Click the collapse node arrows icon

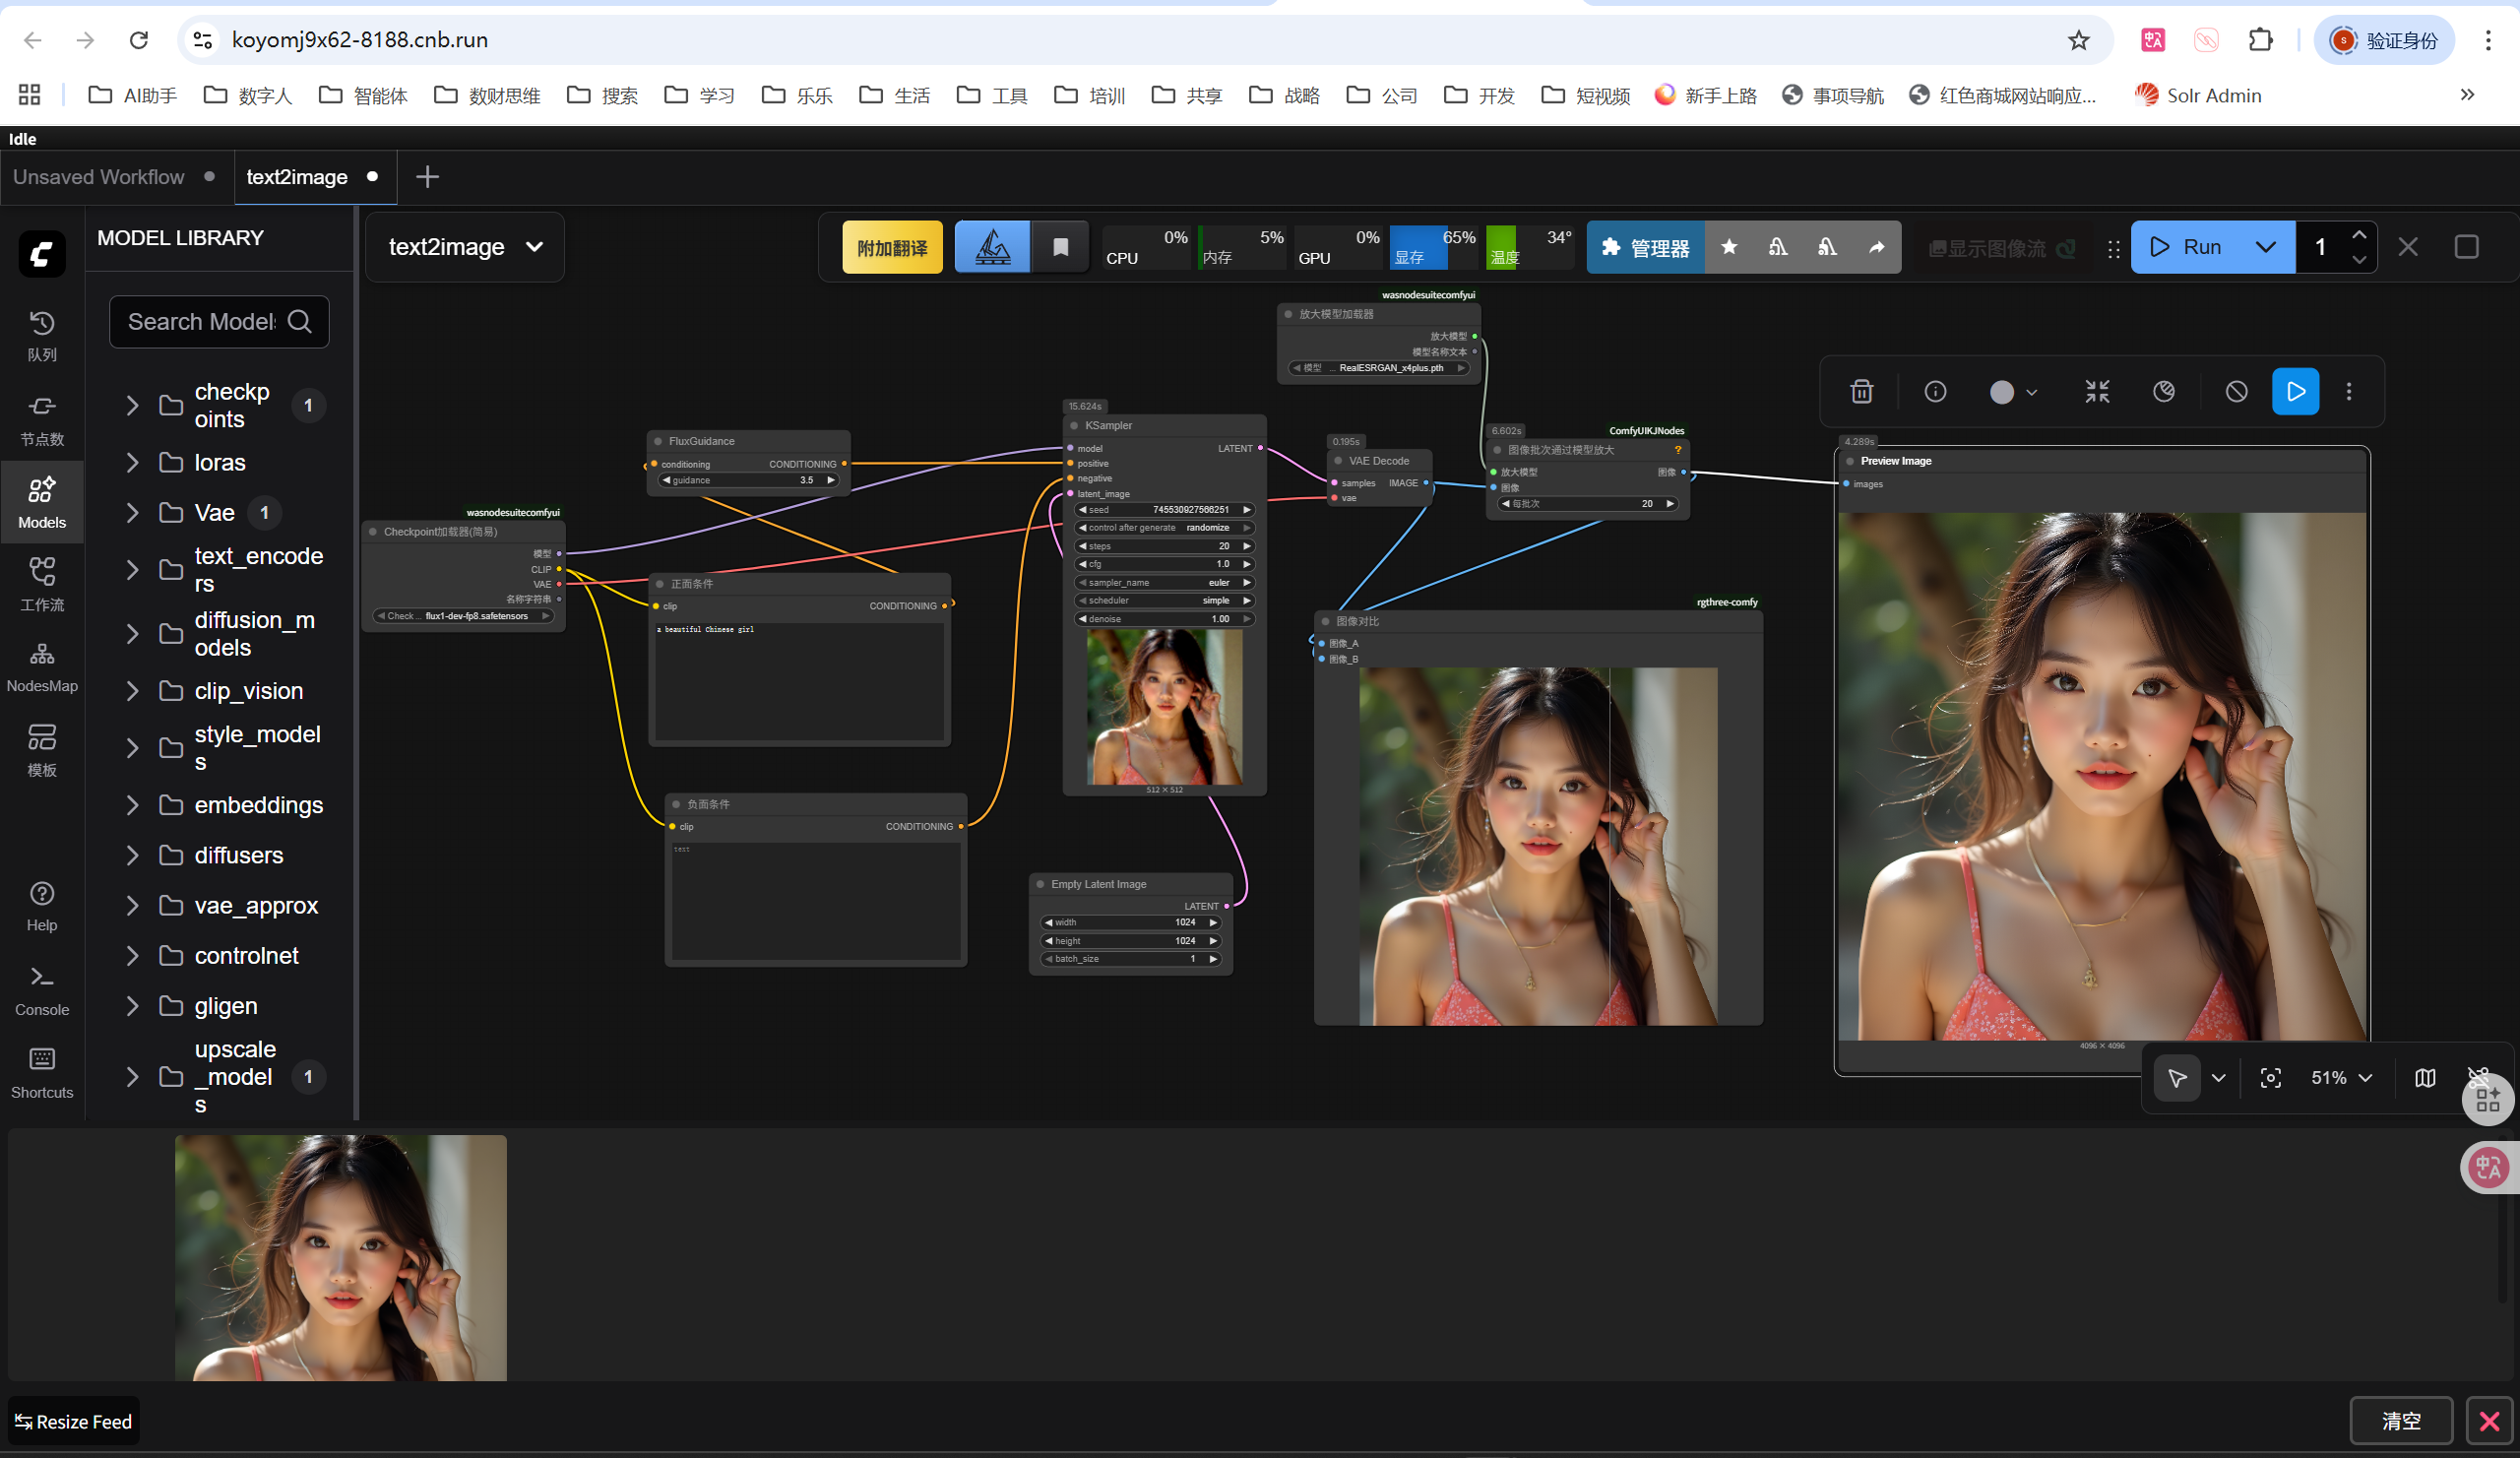(2097, 391)
